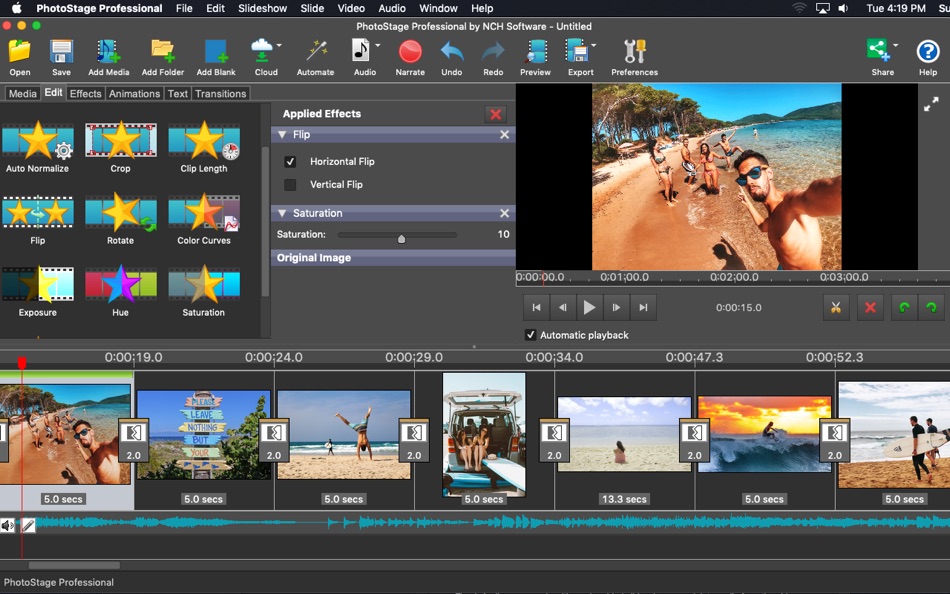Disable Automatic playback

[x=530, y=336]
